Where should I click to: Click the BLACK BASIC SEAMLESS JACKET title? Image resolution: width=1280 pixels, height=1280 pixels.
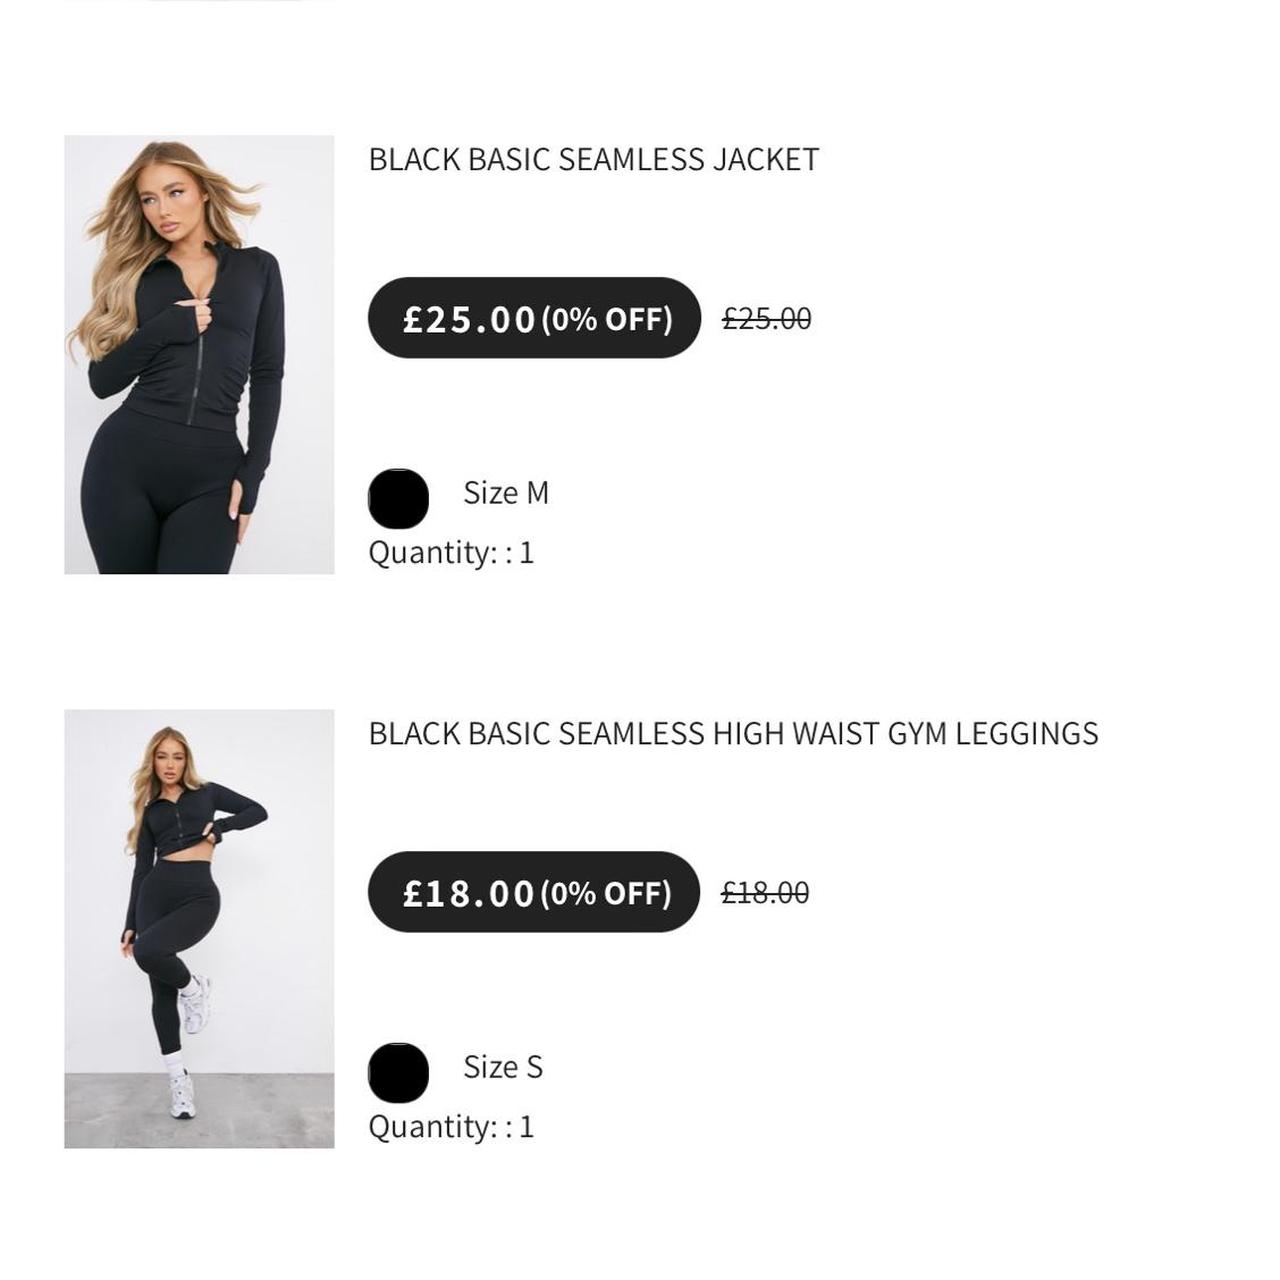(593, 159)
